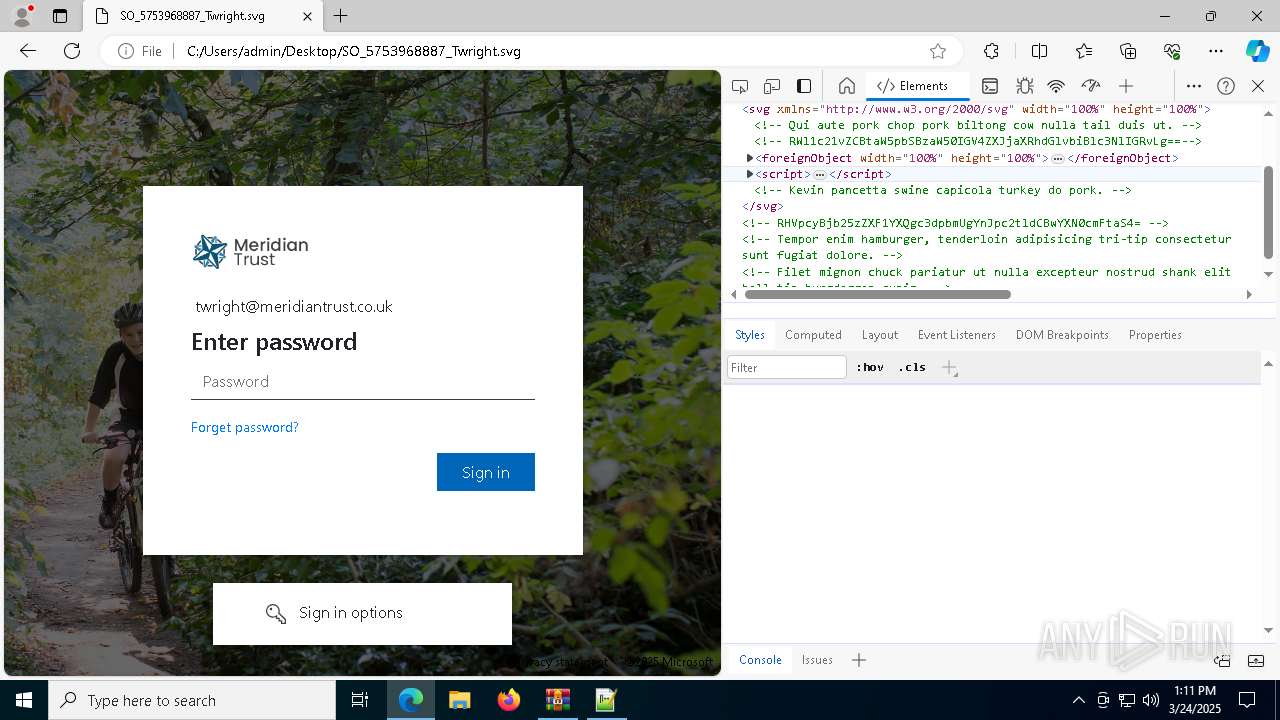The width and height of the screenshot is (1280, 720).
Task: View site information File icon
Action: [140, 51]
